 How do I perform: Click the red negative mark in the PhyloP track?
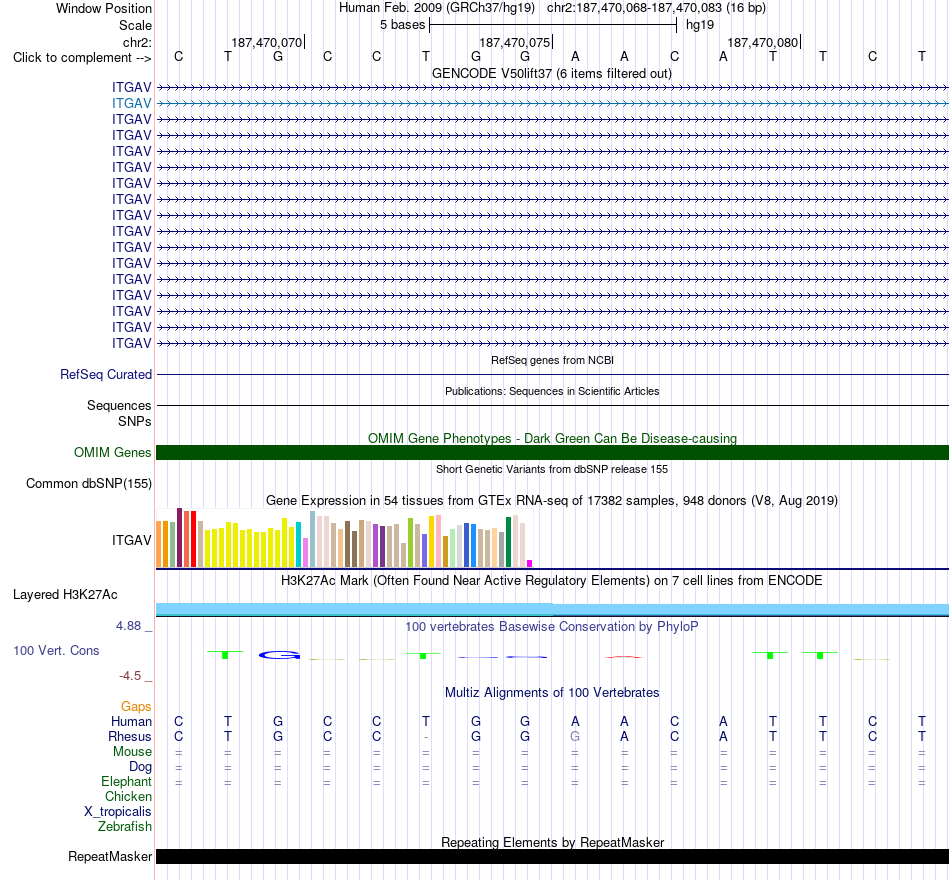[624, 657]
